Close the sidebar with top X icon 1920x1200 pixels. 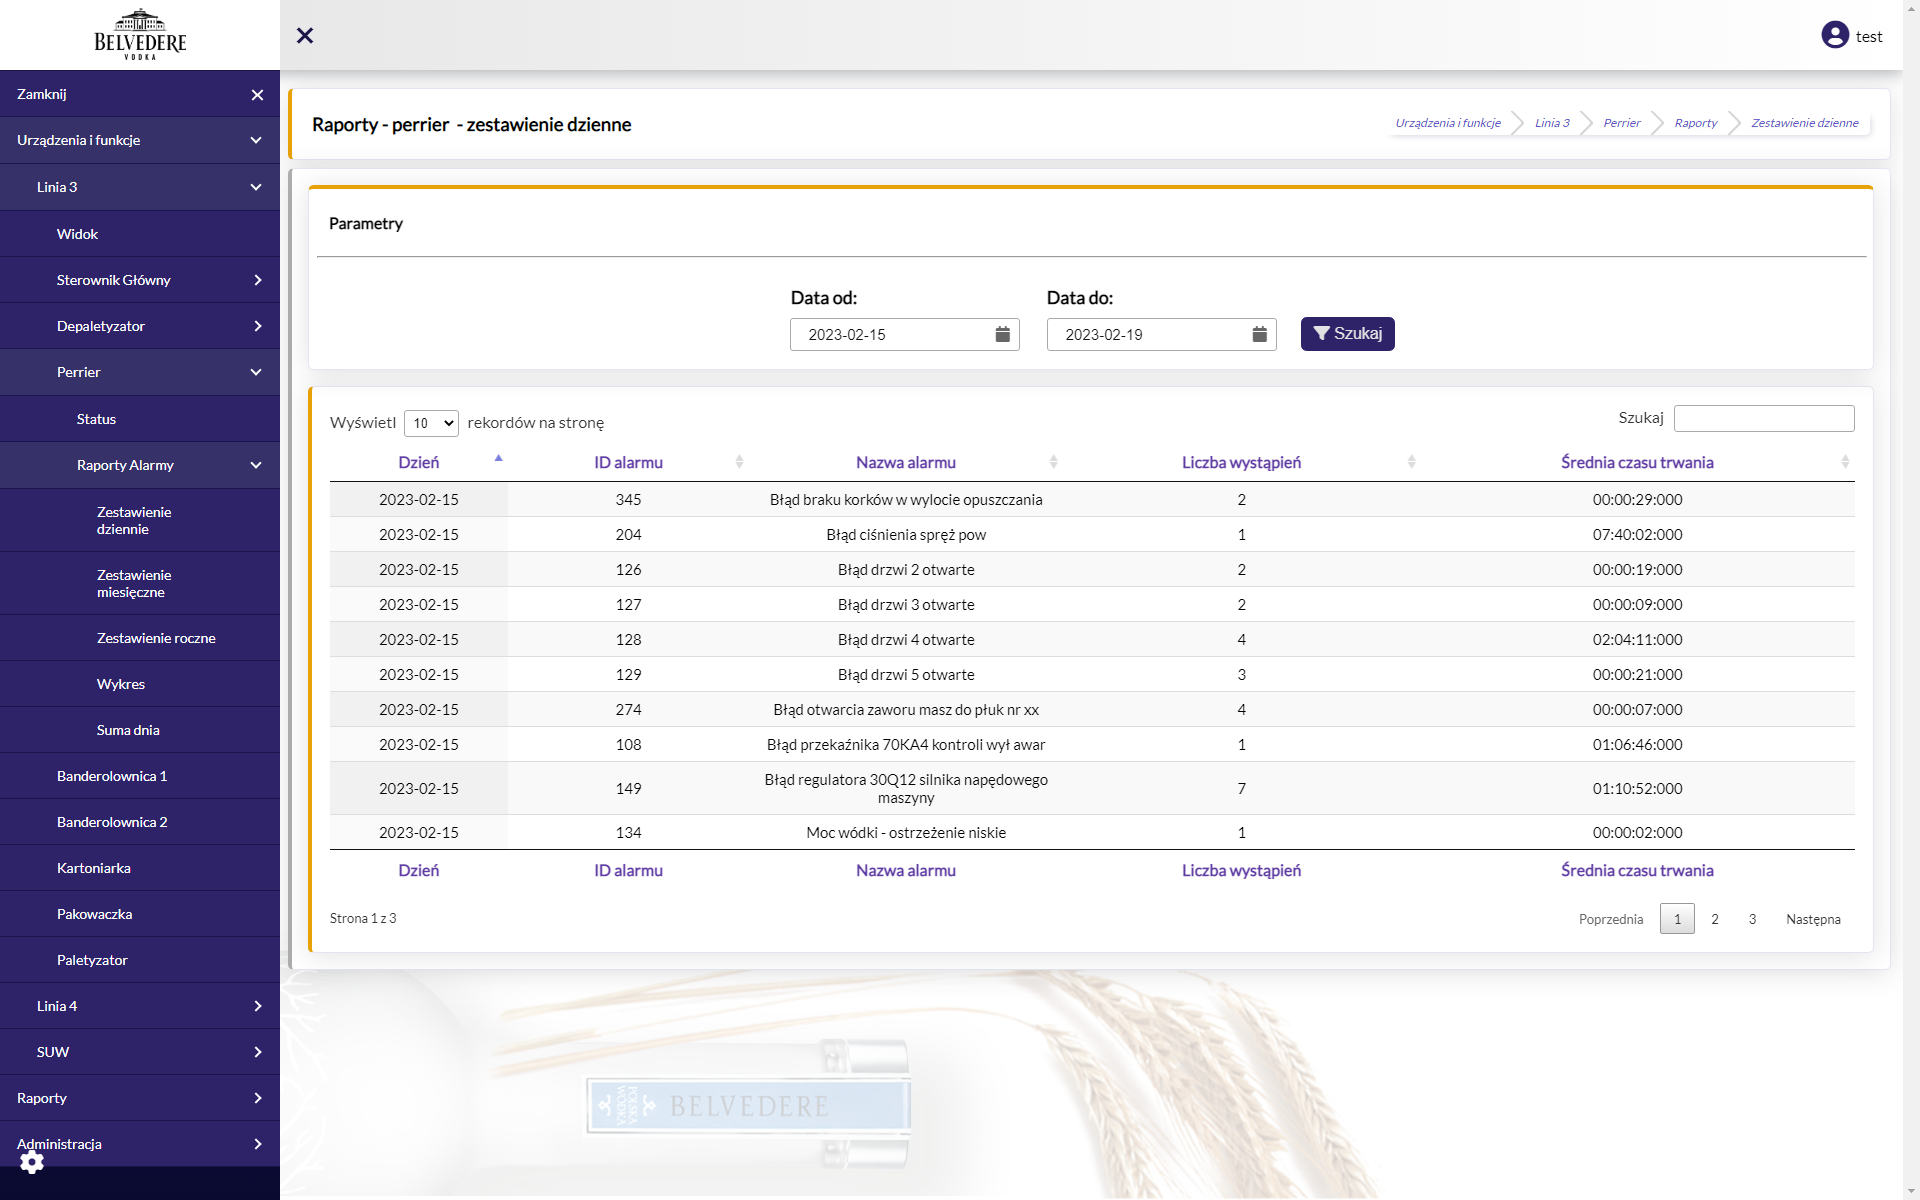tap(305, 36)
